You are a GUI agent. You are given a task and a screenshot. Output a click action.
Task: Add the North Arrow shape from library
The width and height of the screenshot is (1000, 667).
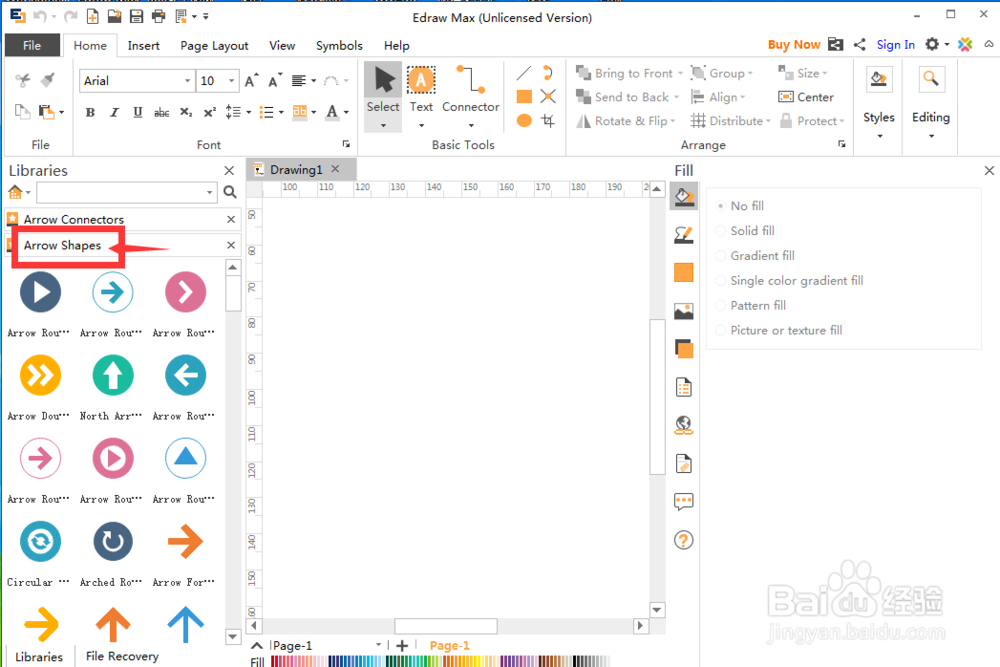click(113, 376)
